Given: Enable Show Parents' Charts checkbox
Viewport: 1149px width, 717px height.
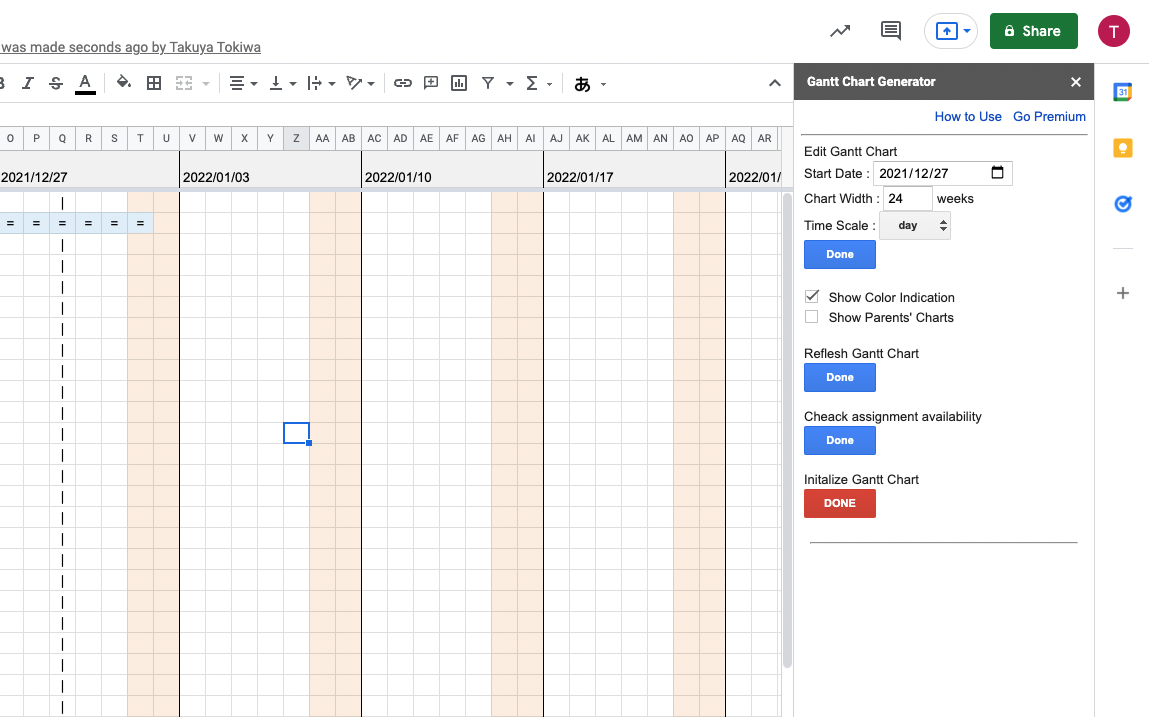Looking at the screenshot, I should (x=811, y=317).
